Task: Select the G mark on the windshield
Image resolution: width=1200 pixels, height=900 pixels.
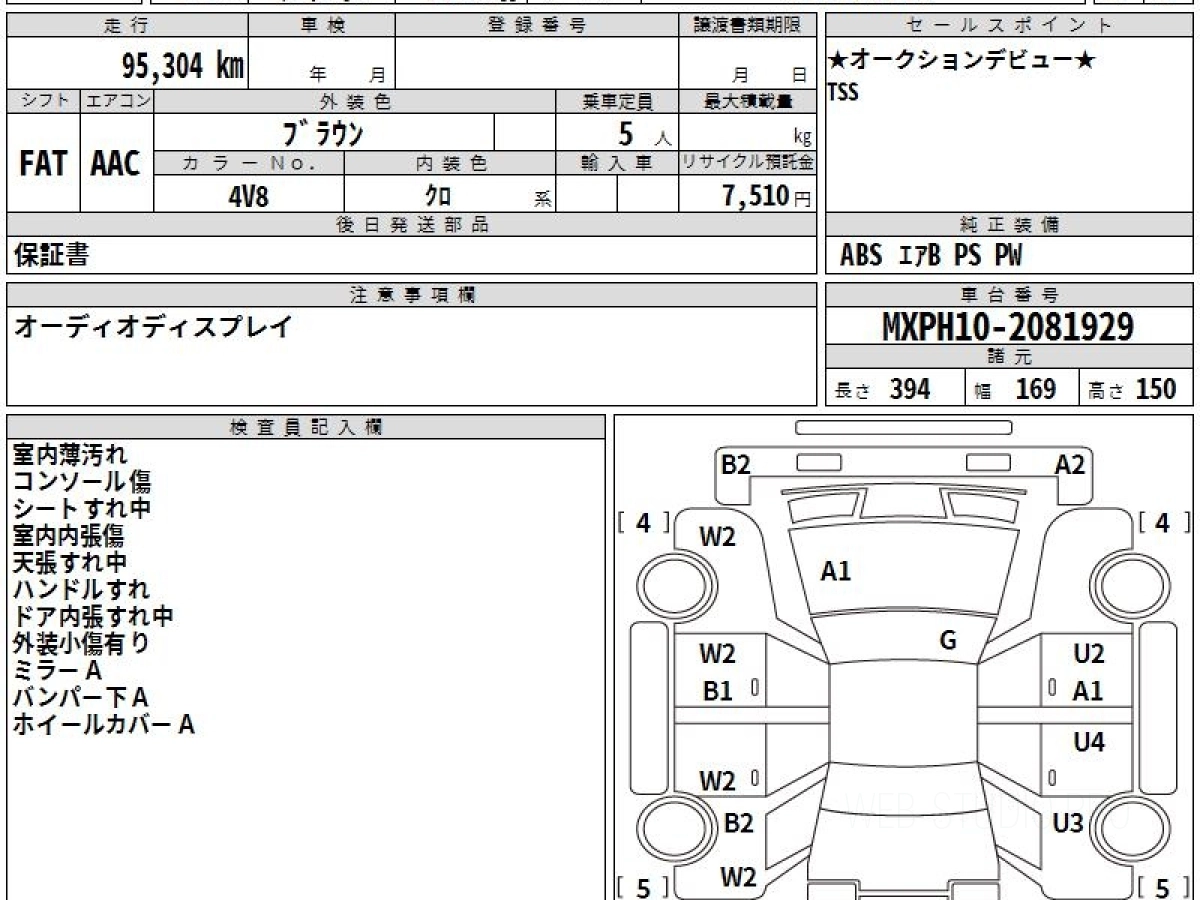Action: click(948, 641)
